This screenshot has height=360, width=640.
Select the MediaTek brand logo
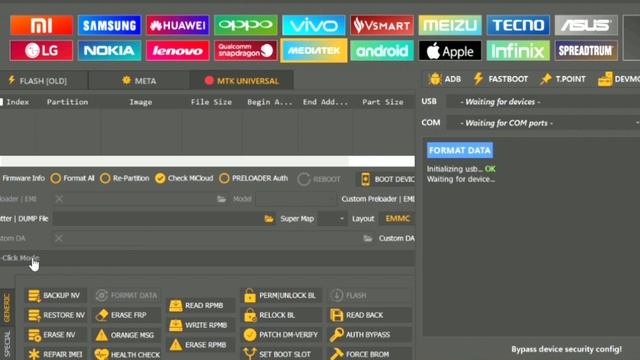(313, 51)
